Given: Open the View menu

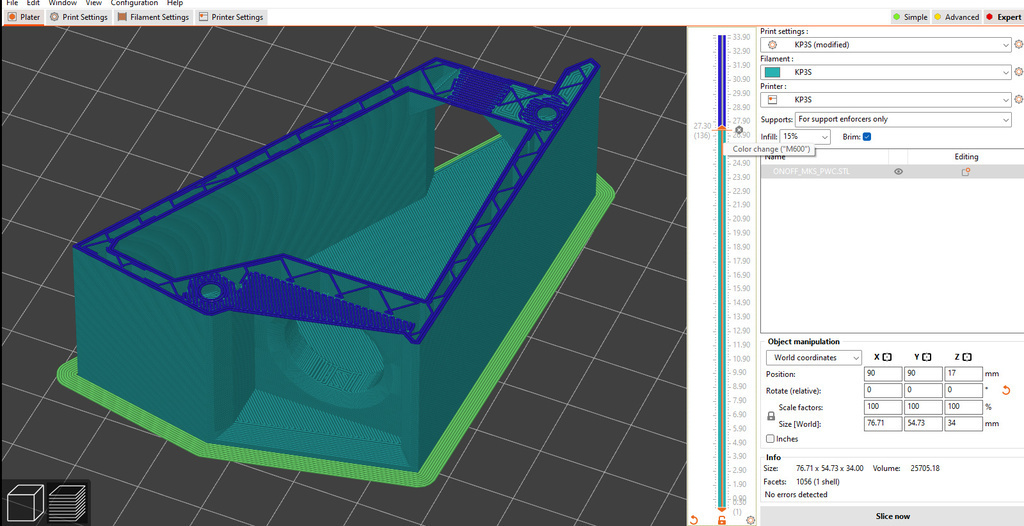Looking at the screenshot, I should pos(93,3).
